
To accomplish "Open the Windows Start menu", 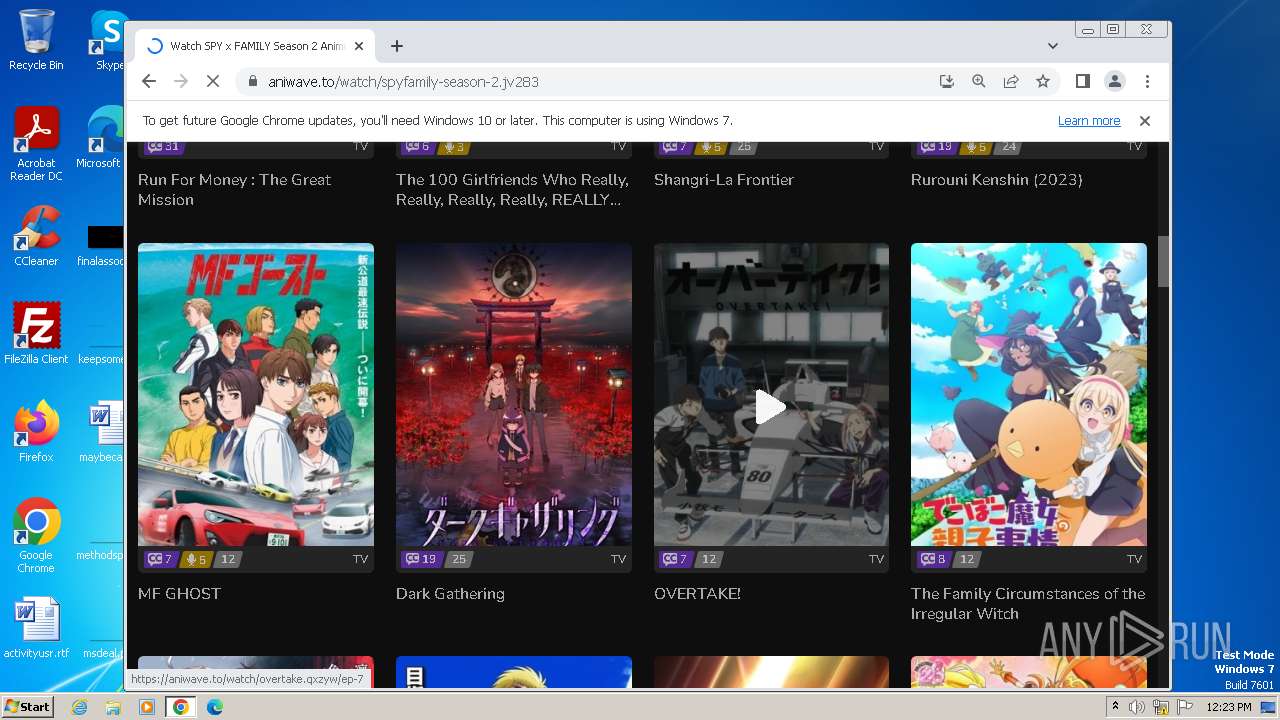I will [27, 707].
